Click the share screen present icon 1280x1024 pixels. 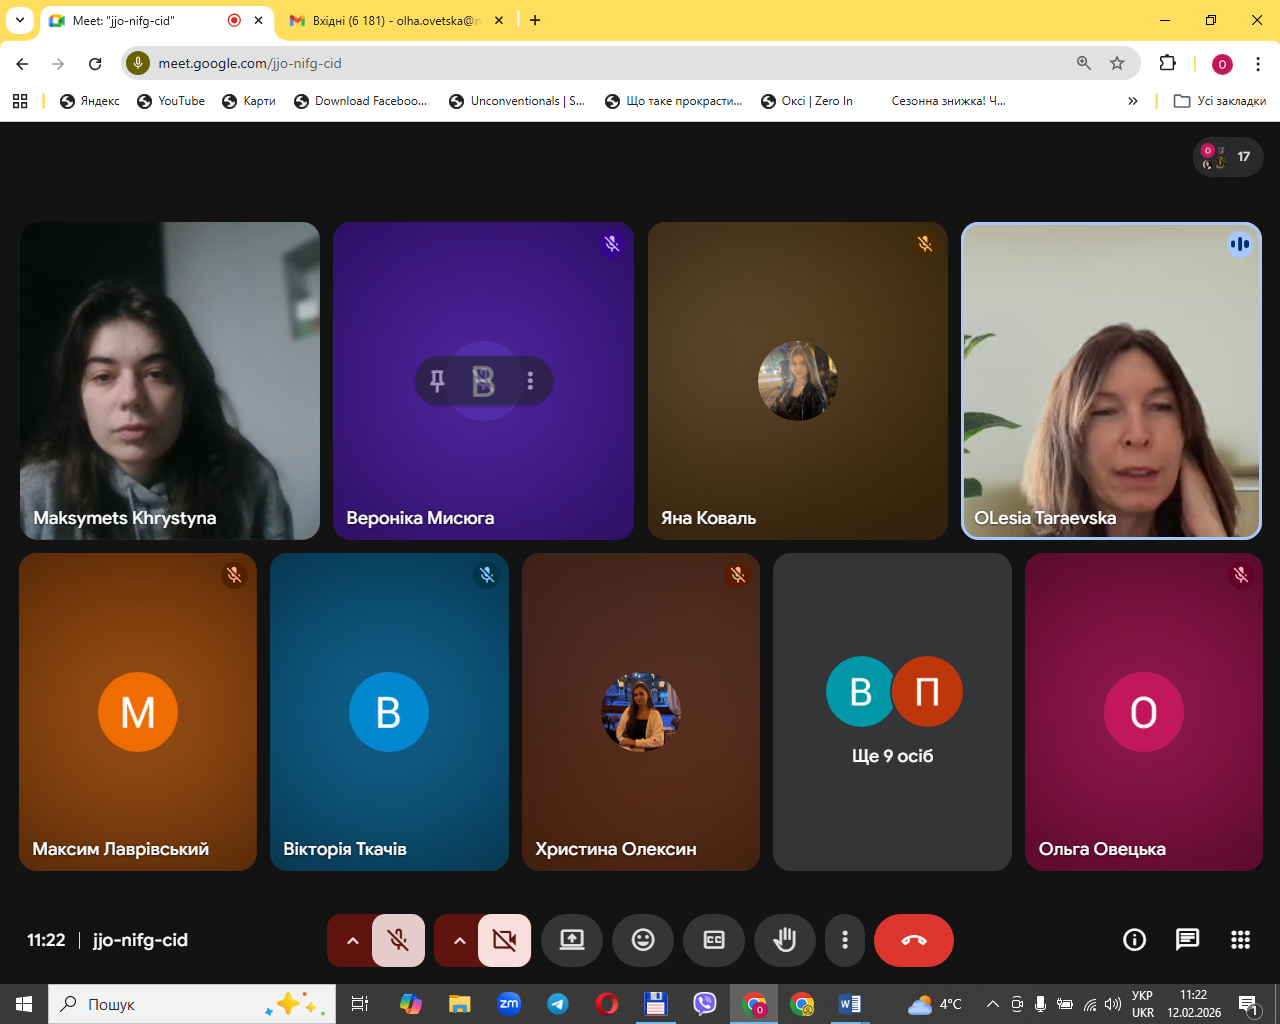click(571, 940)
